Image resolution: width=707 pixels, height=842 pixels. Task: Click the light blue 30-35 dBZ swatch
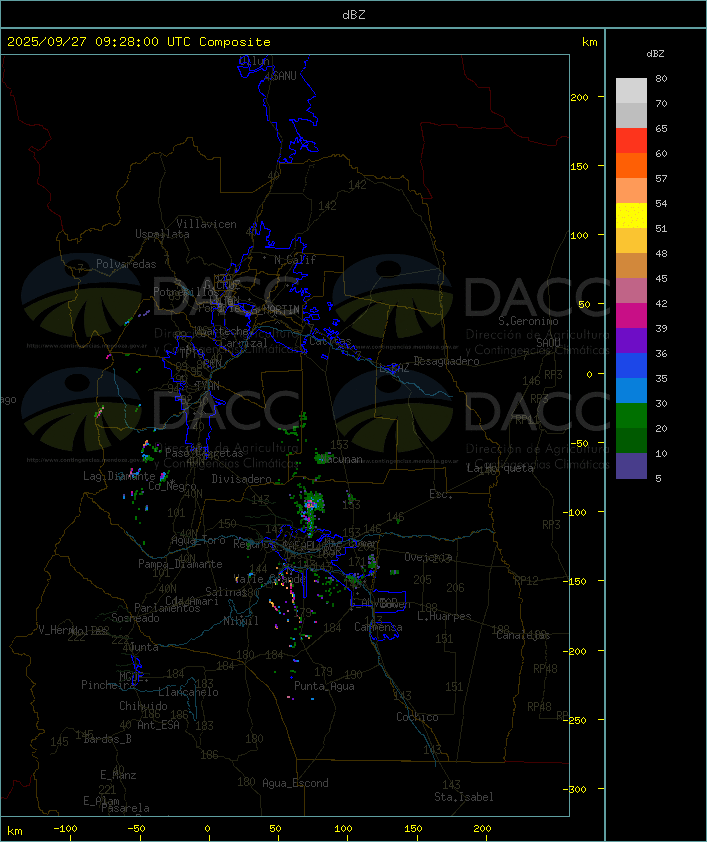click(x=631, y=390)
